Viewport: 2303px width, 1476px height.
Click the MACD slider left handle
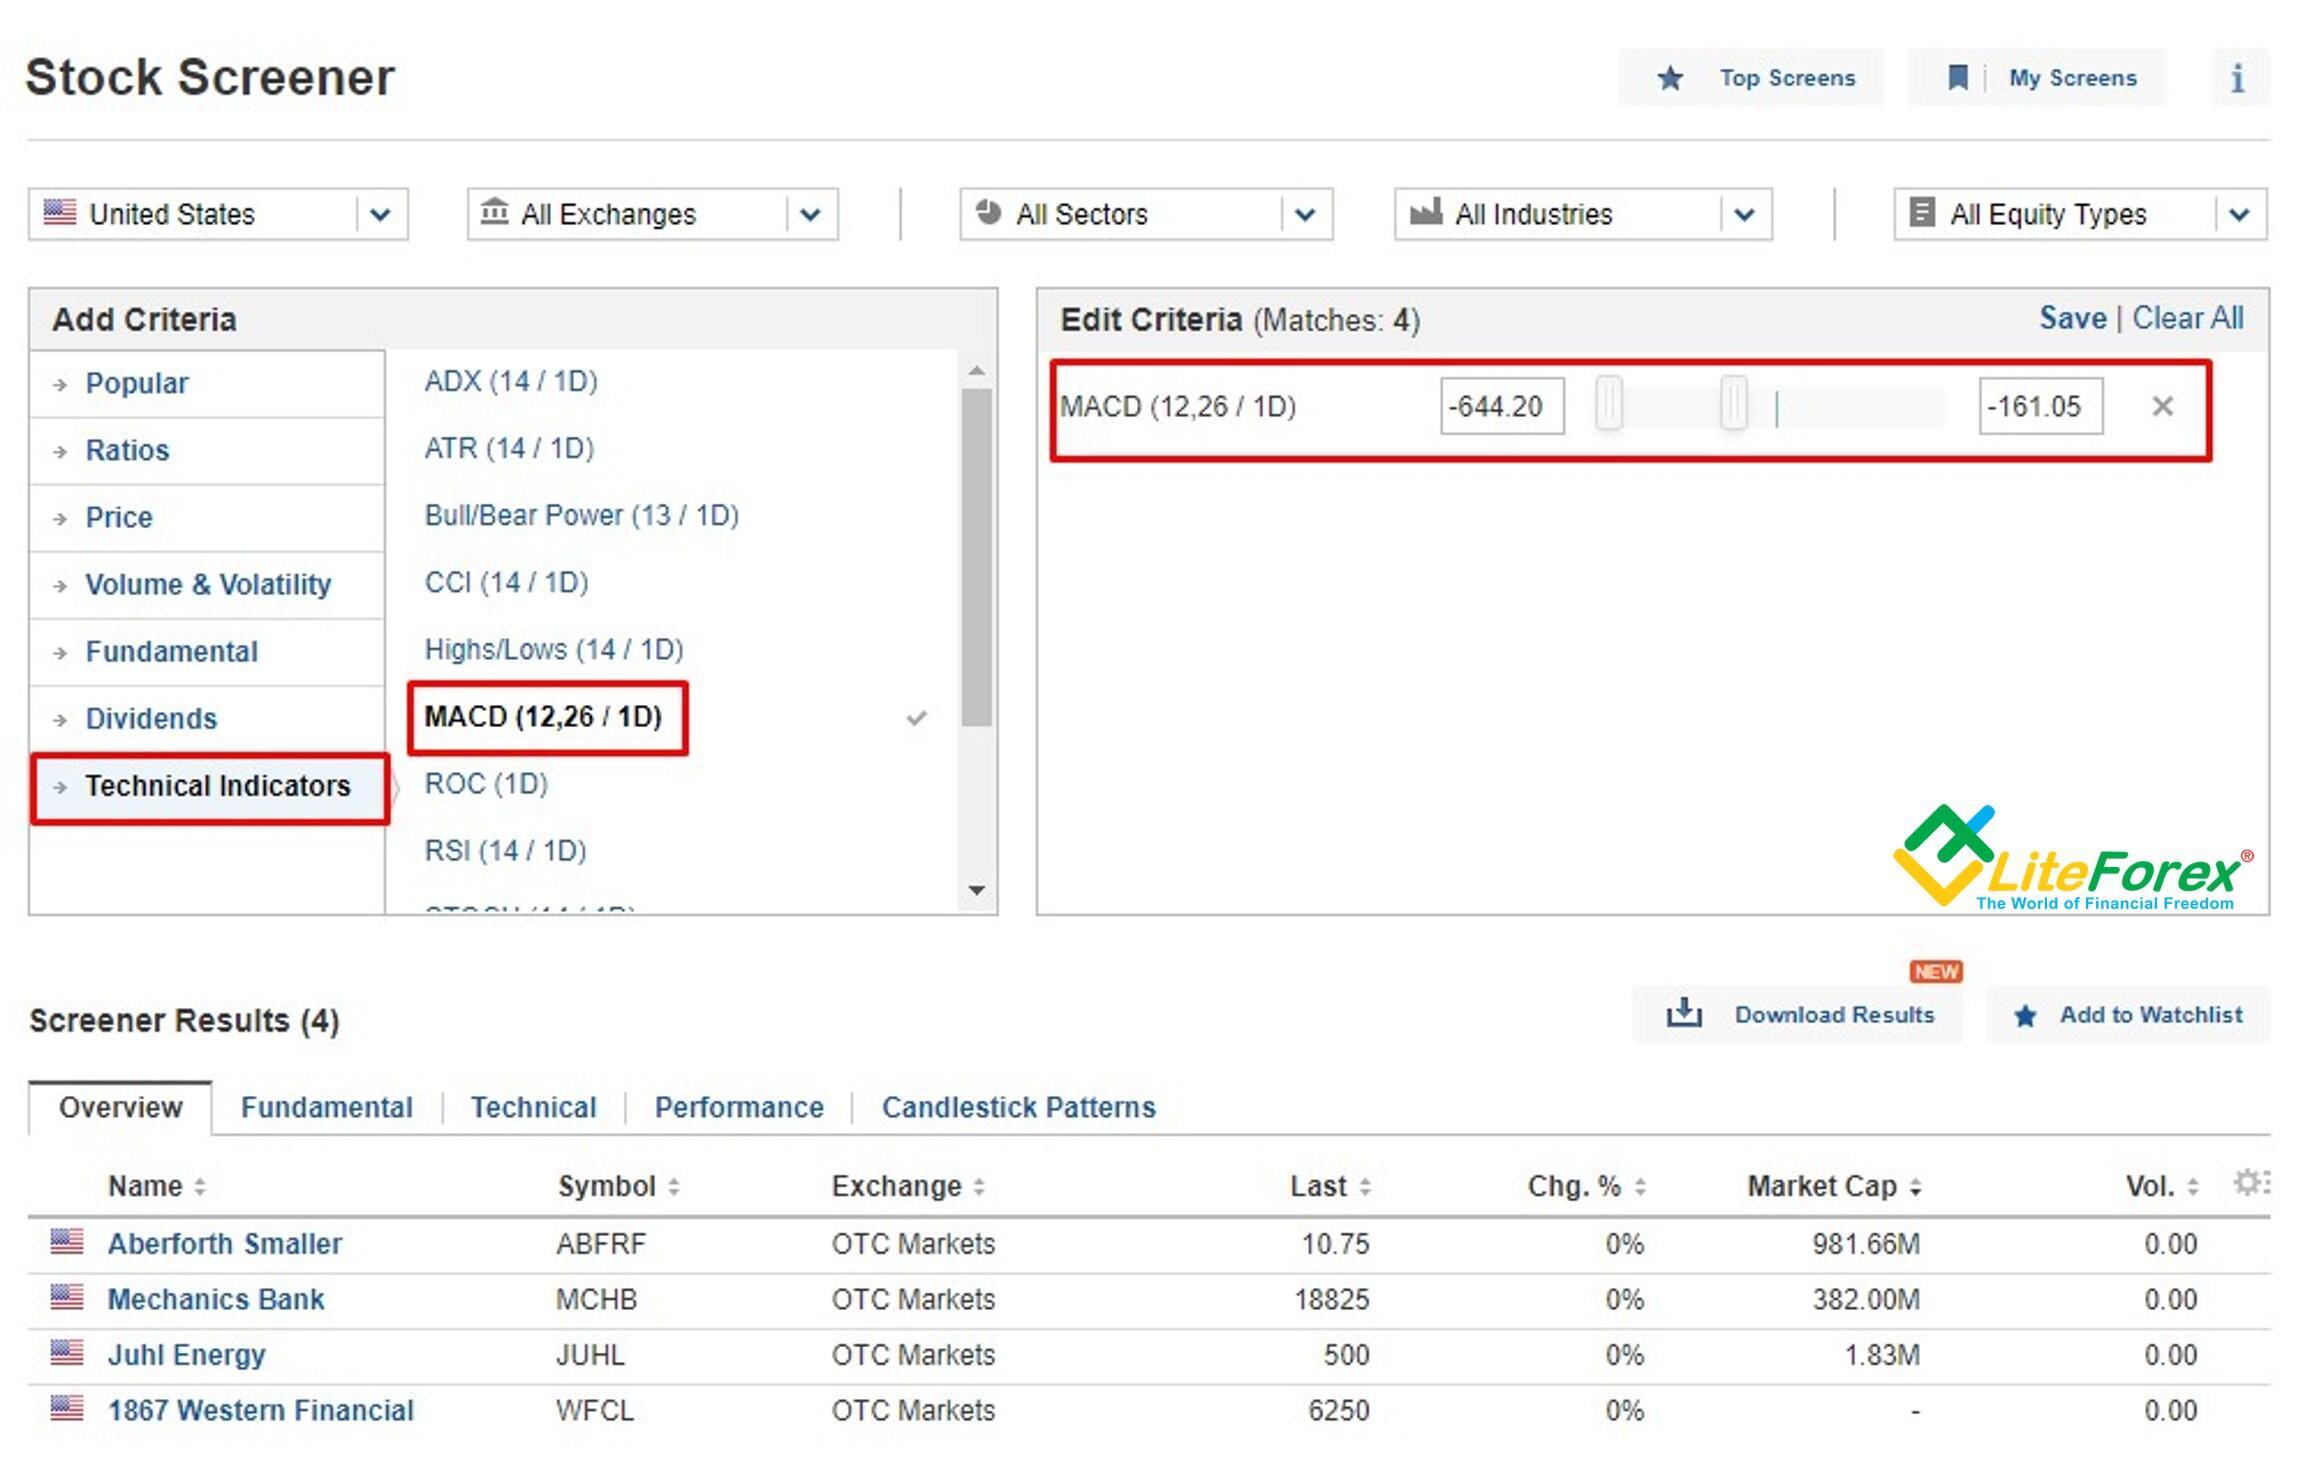tap(1609, 404)
